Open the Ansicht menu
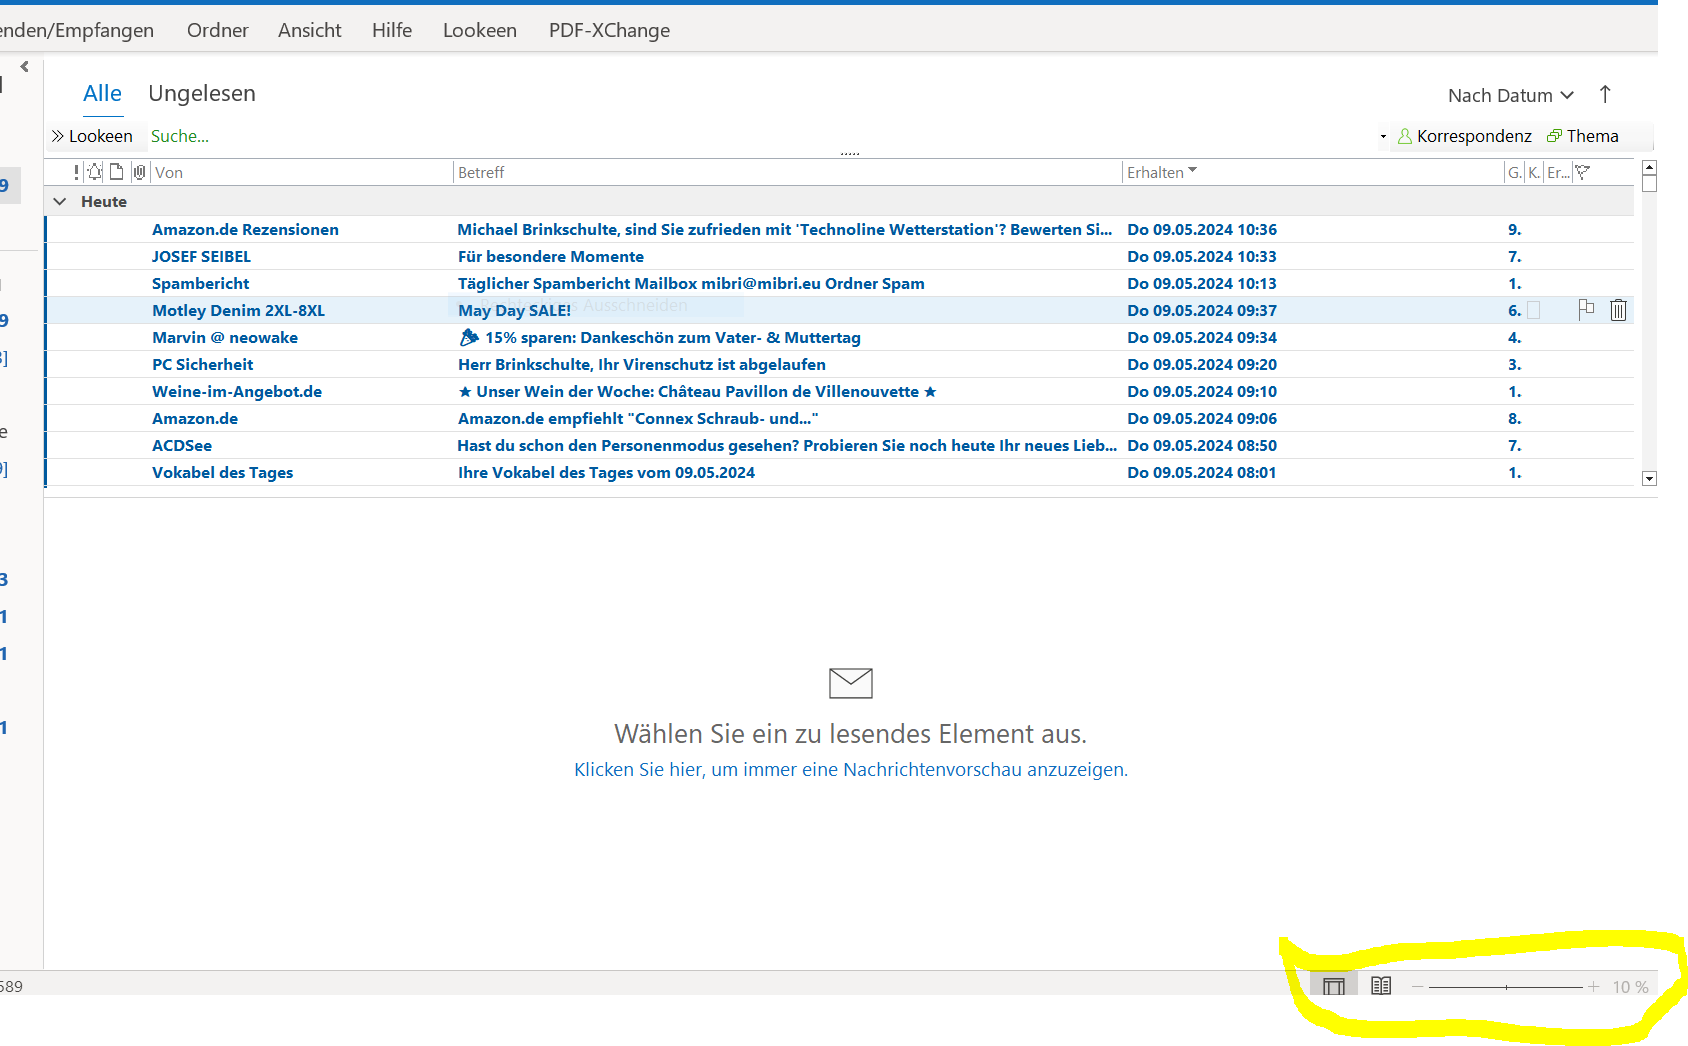 tap(309, 30)
